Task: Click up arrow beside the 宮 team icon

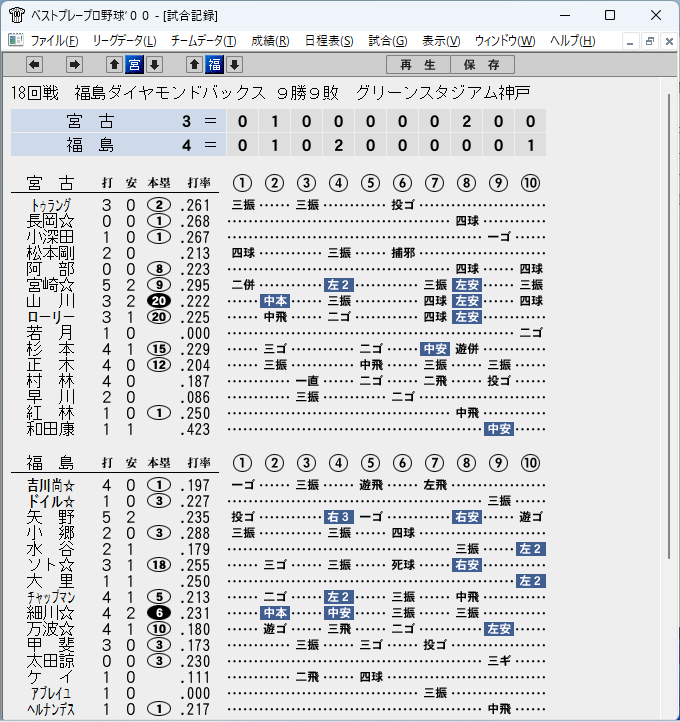Action: pyautogui.click(x=114, y=65)
